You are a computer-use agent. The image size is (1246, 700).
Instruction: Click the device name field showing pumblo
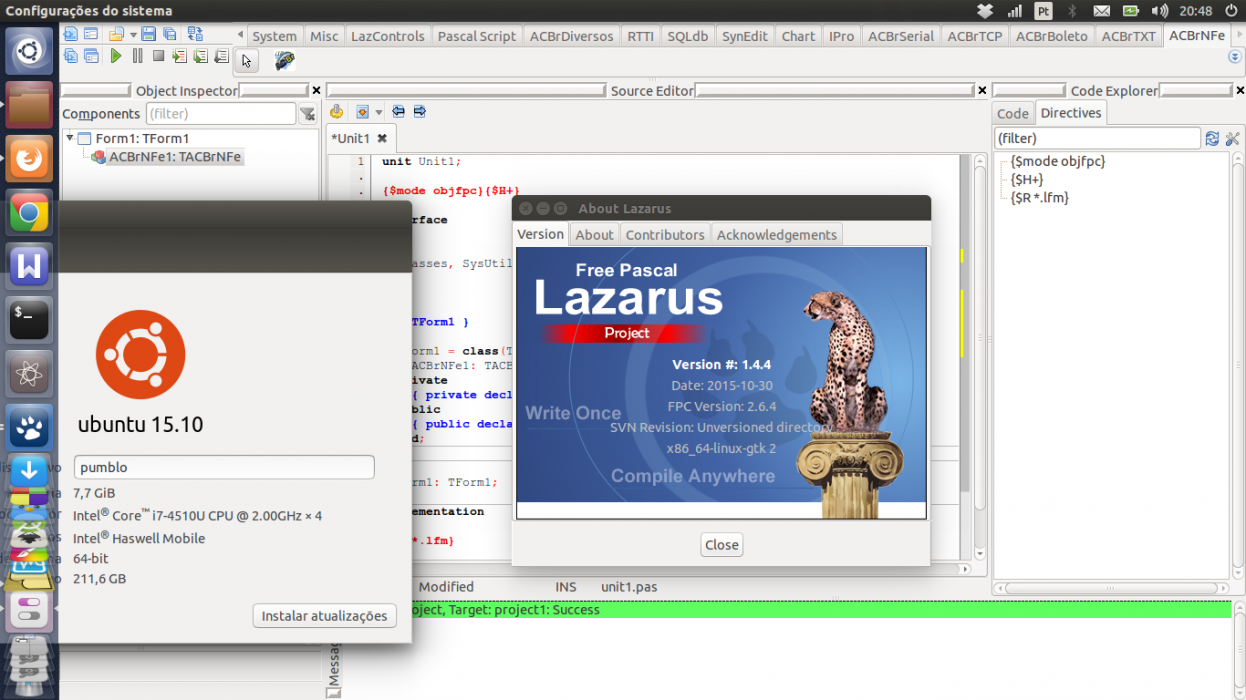click(224, 467)
